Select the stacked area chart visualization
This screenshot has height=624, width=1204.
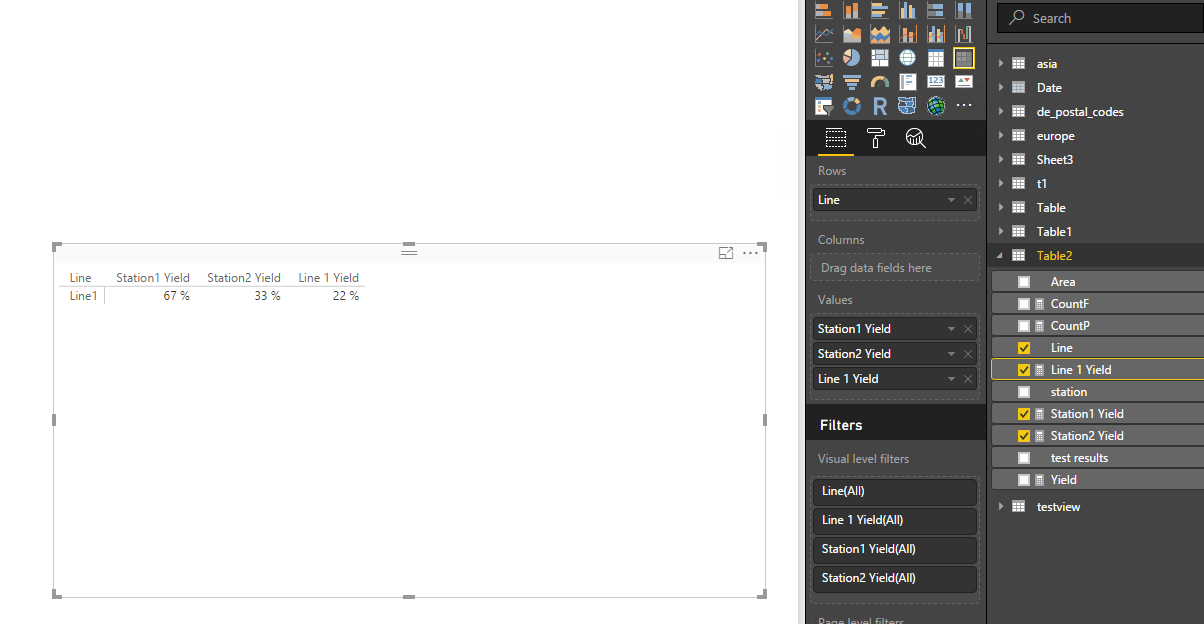880,34
